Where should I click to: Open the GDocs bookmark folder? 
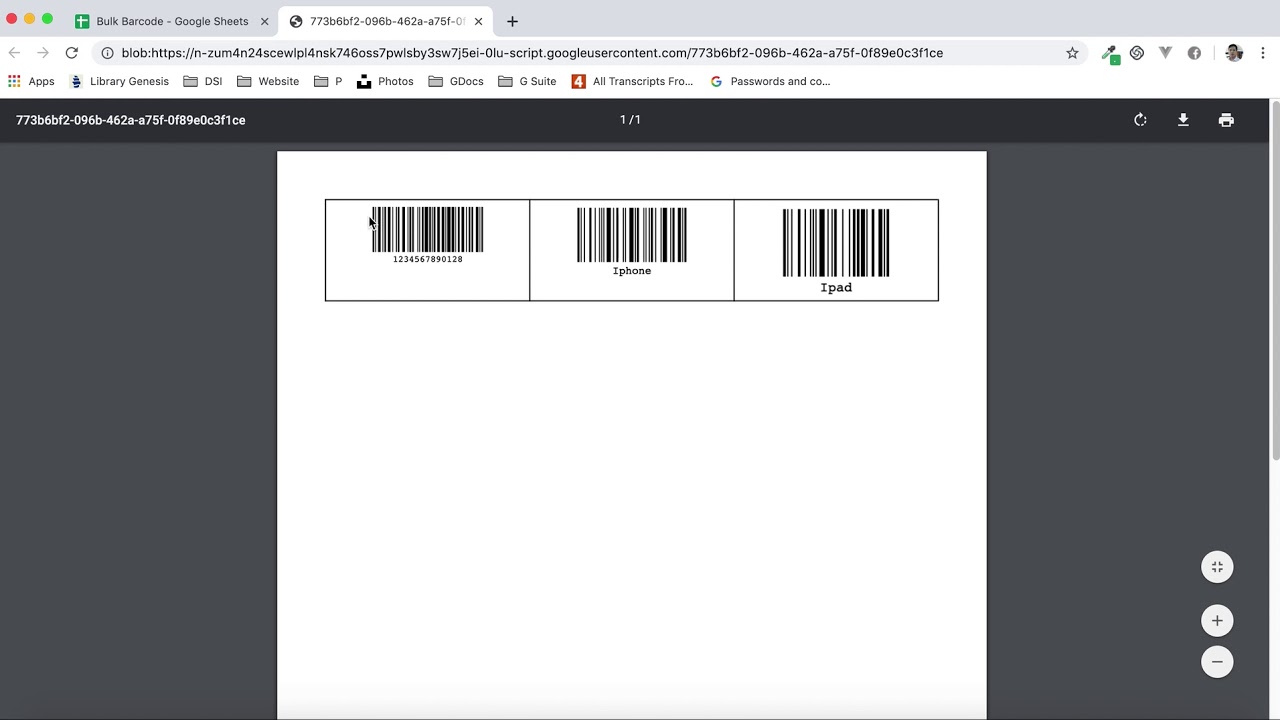tap(456, 81)
